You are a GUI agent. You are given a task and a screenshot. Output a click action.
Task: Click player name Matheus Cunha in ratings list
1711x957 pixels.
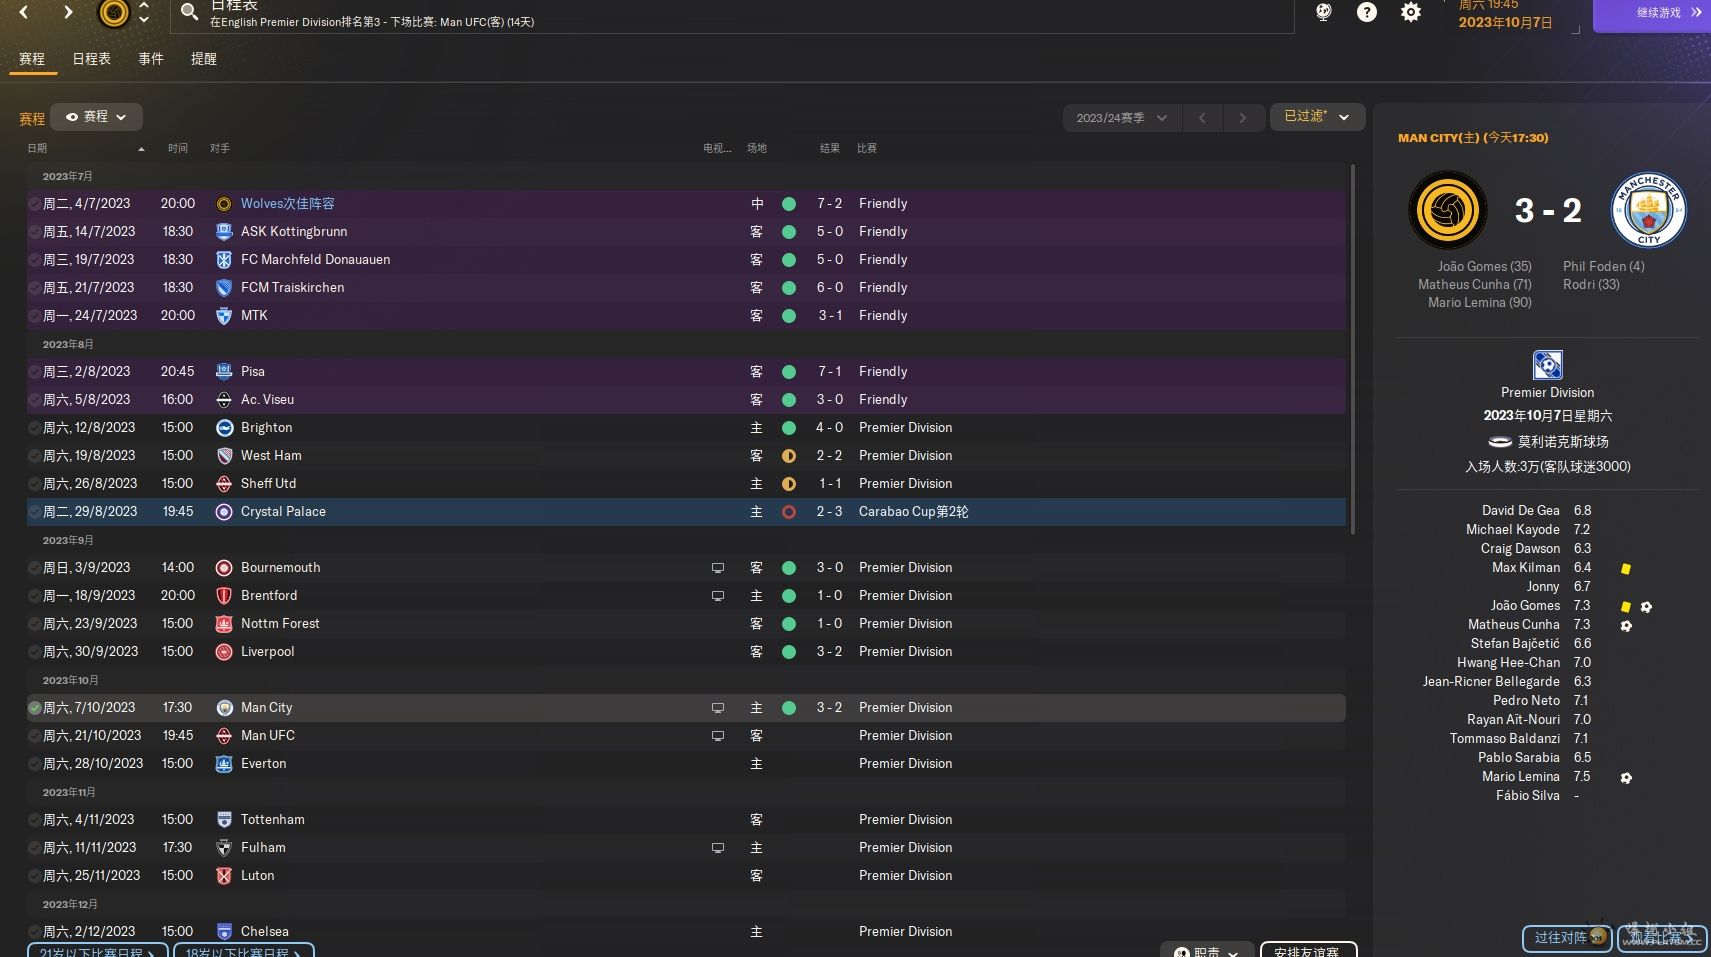[1513, 624]
